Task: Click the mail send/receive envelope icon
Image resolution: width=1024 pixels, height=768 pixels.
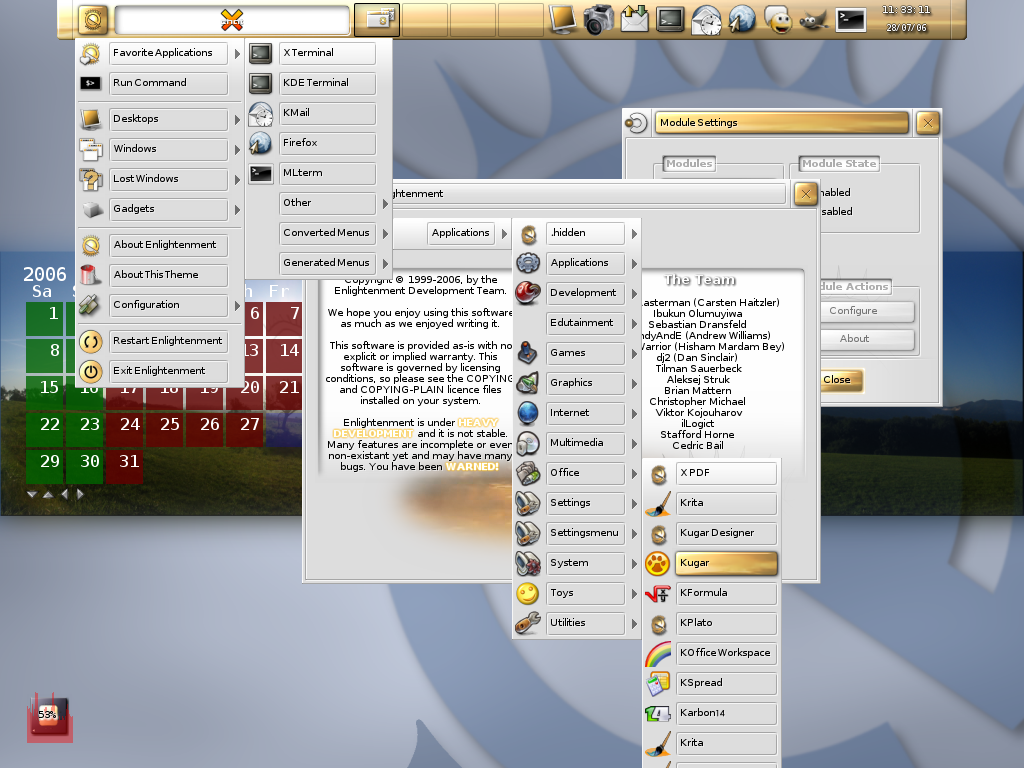Action: [634, 18]
